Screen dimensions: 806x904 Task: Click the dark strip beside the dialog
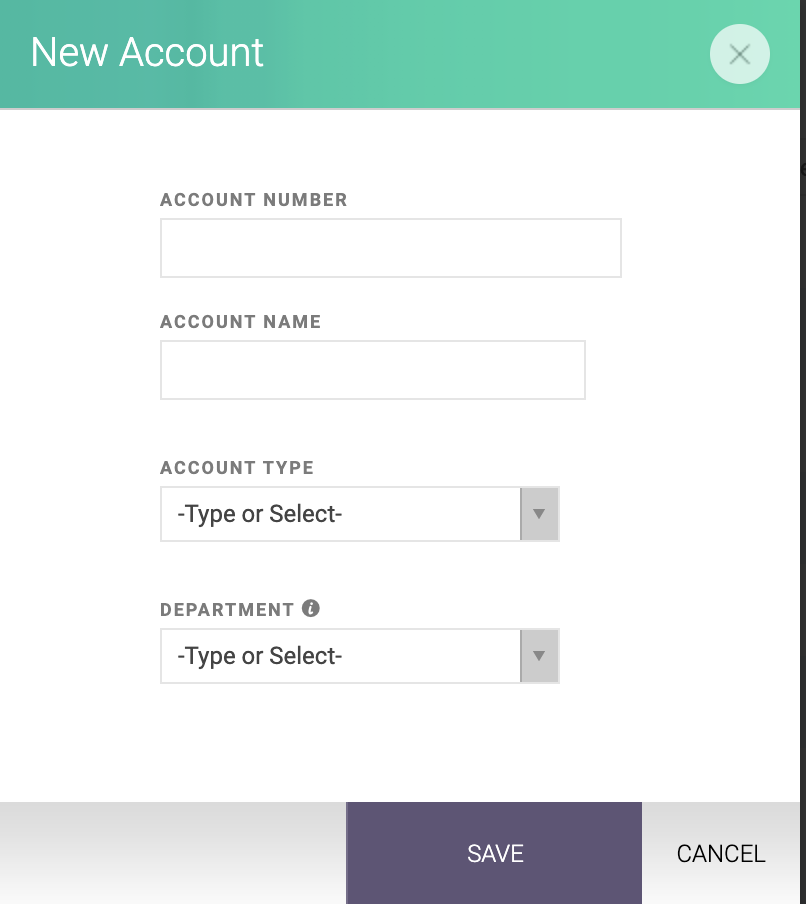point(803,452)
